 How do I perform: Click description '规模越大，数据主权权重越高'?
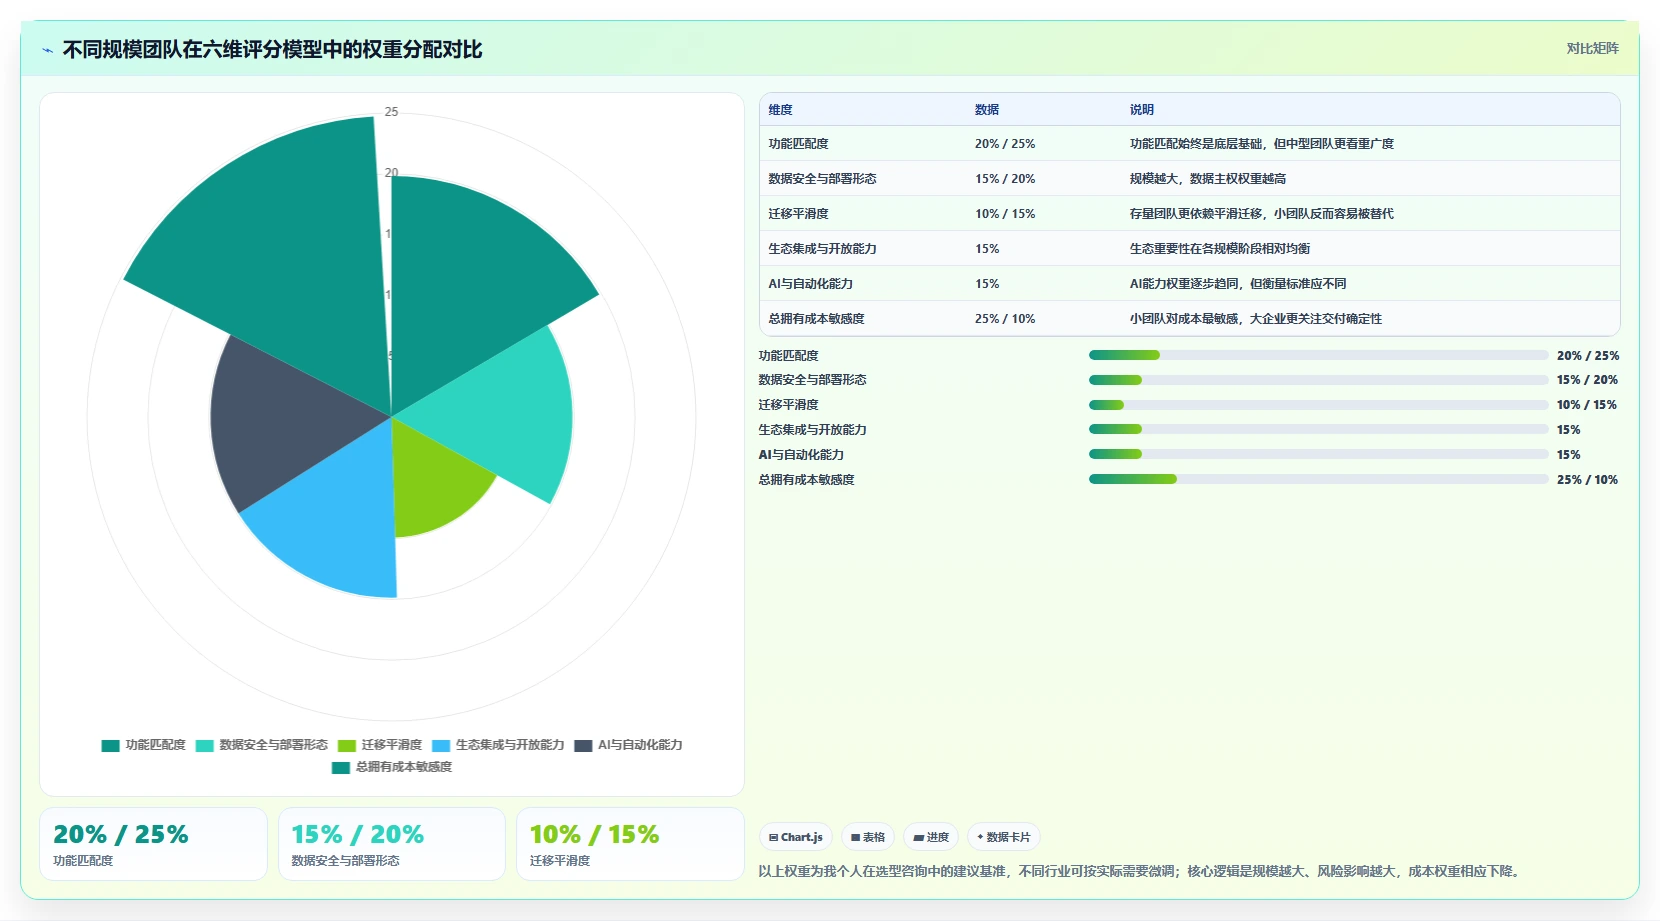[1208, 179]
